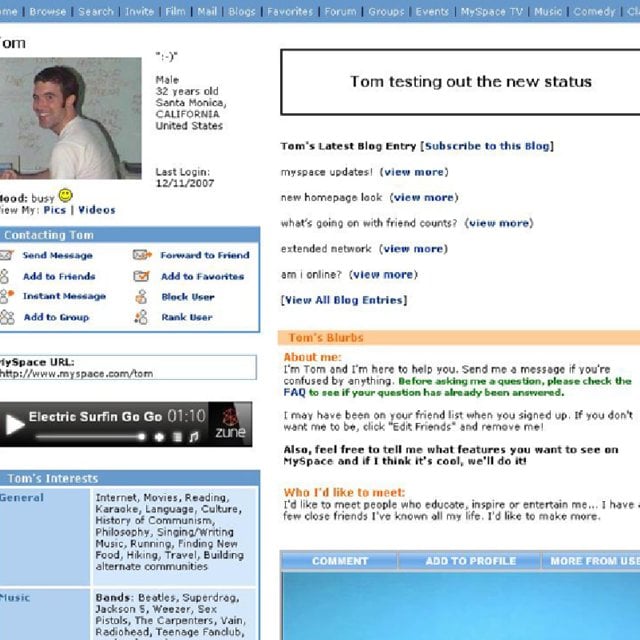
Task: Click the Rank User icon
Action: click(x=141, y=317)
